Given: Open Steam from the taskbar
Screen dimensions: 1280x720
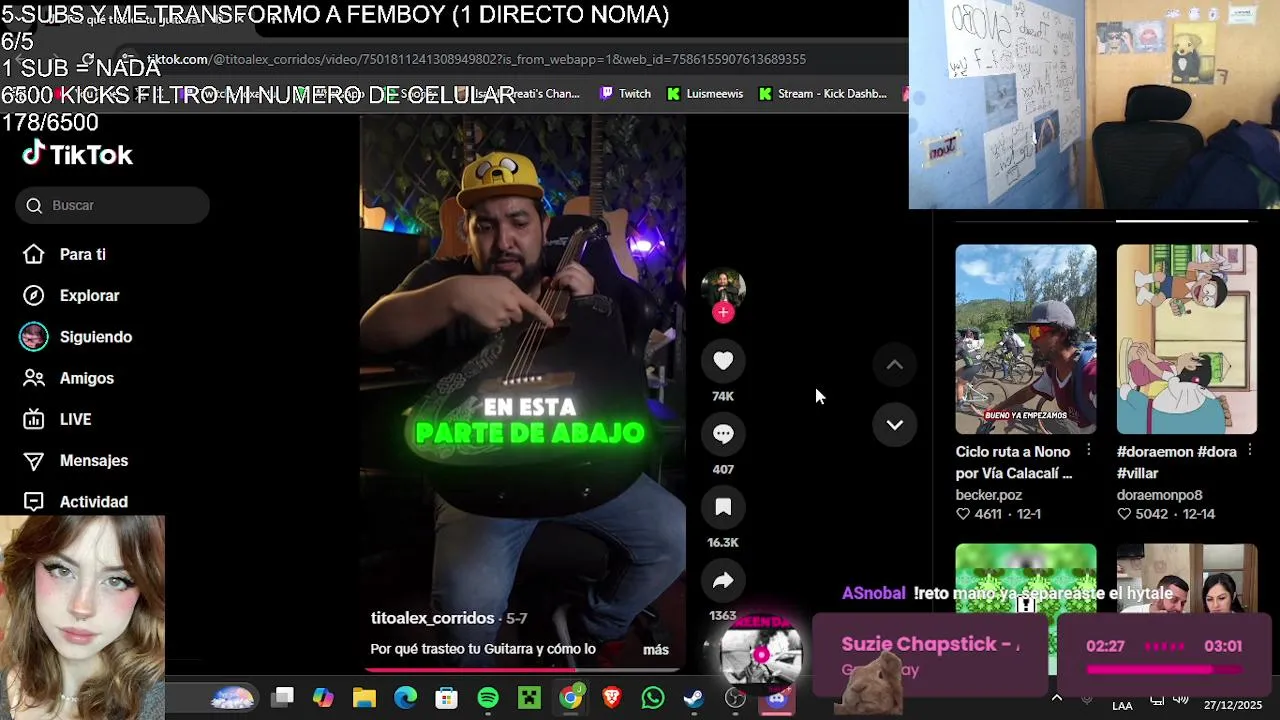Looking at the screenshot, I should [x=694, y=698].
